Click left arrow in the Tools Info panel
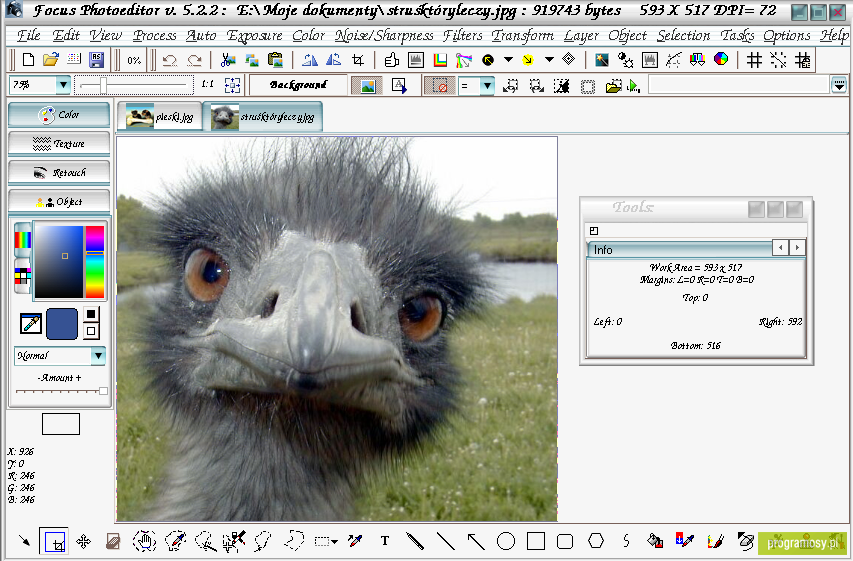This screenshot has width=853, height=561. pyautogui.click(x=781, y=248)
